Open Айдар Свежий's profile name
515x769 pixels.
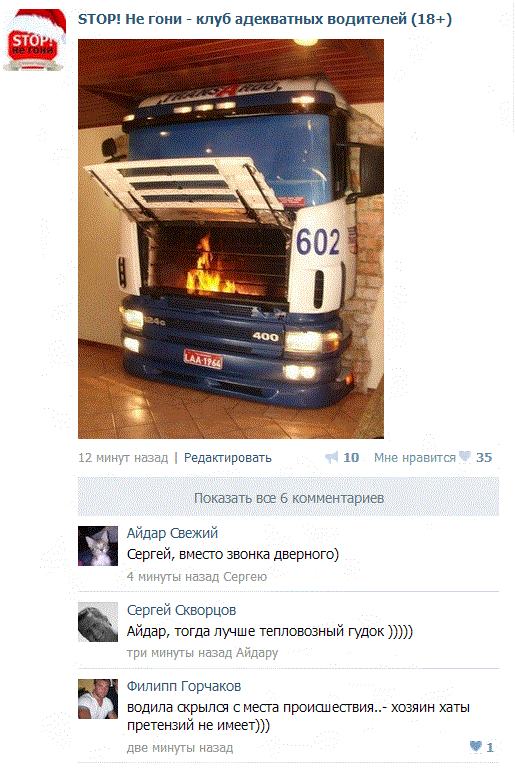[172, 533]
